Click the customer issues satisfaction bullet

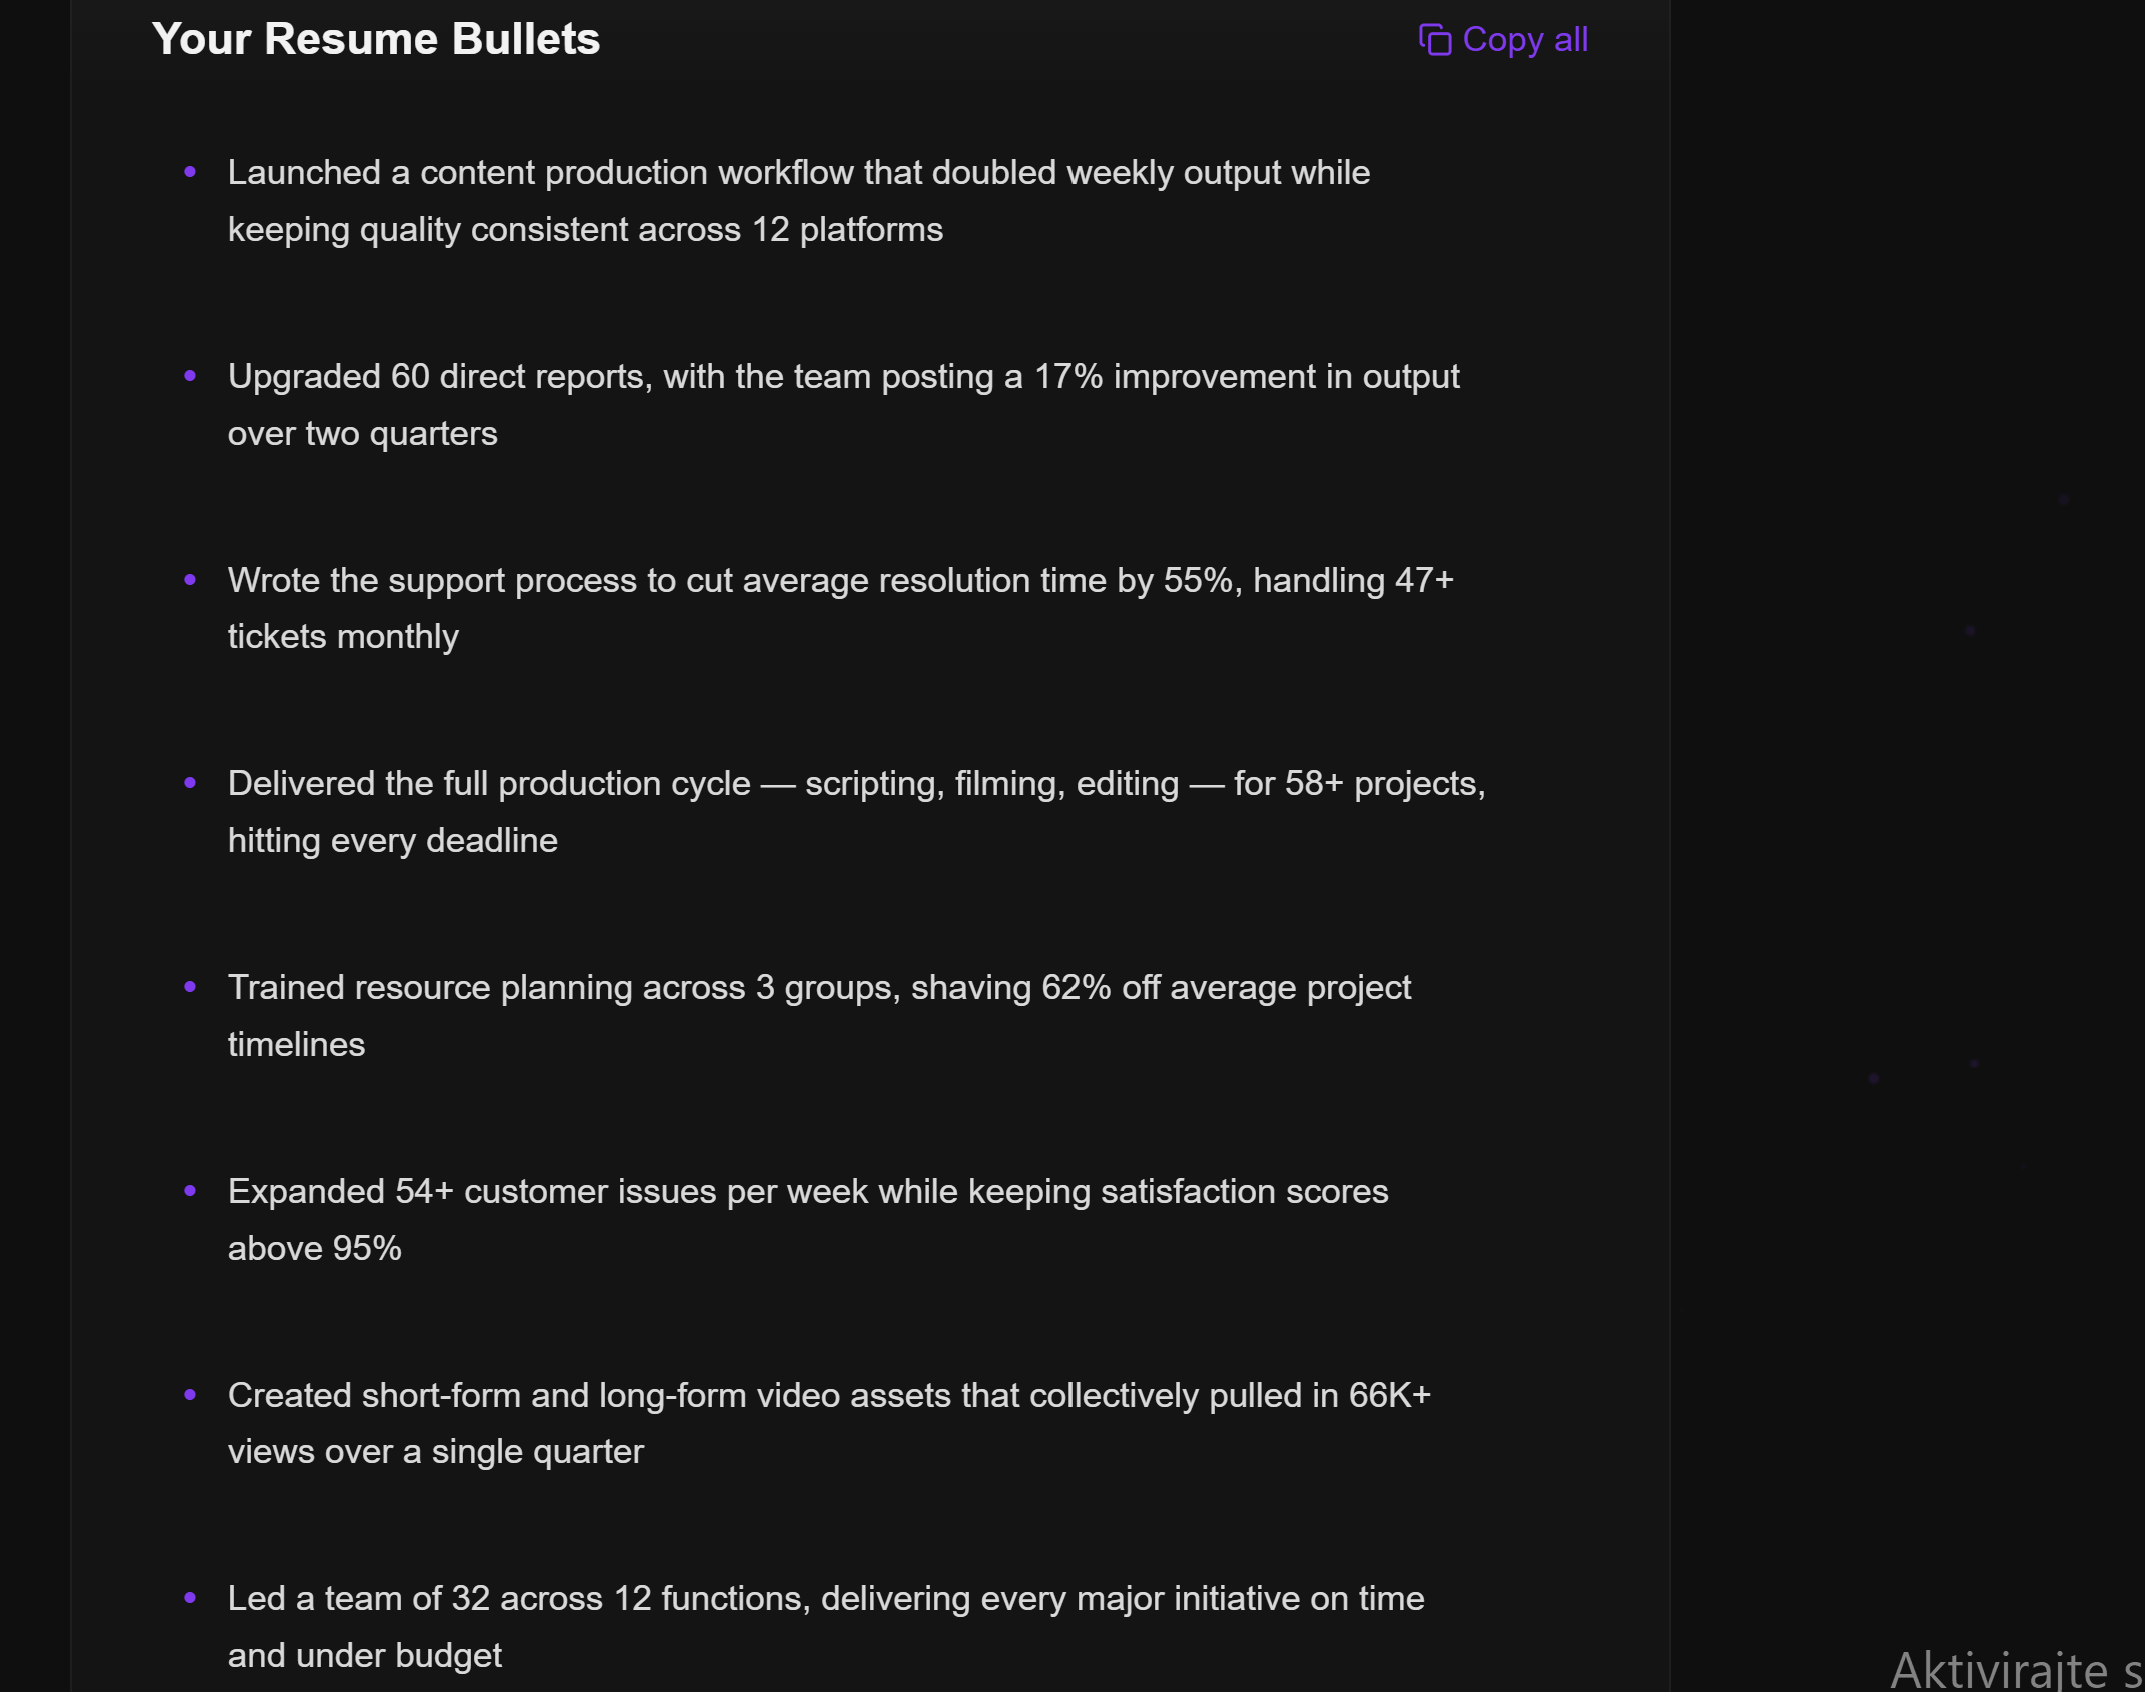pos(808,1219)
